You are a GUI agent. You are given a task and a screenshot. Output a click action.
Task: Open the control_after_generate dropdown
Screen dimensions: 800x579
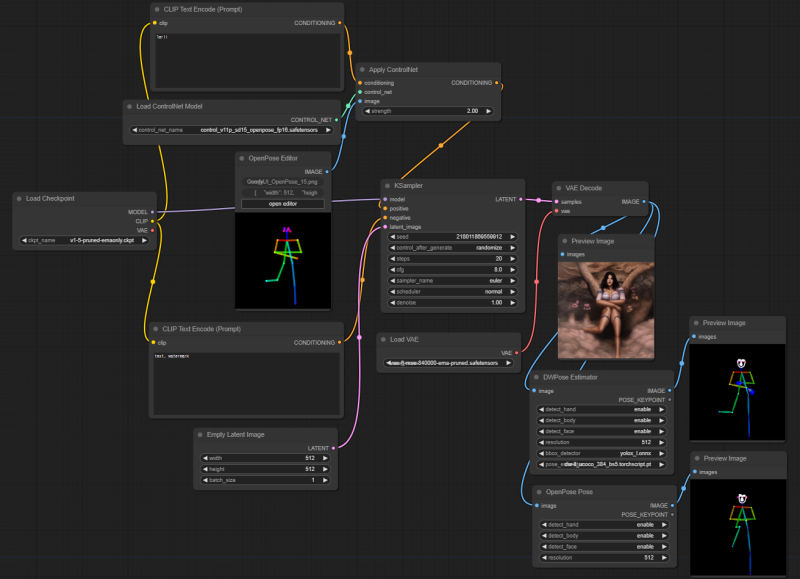(453, 247)
